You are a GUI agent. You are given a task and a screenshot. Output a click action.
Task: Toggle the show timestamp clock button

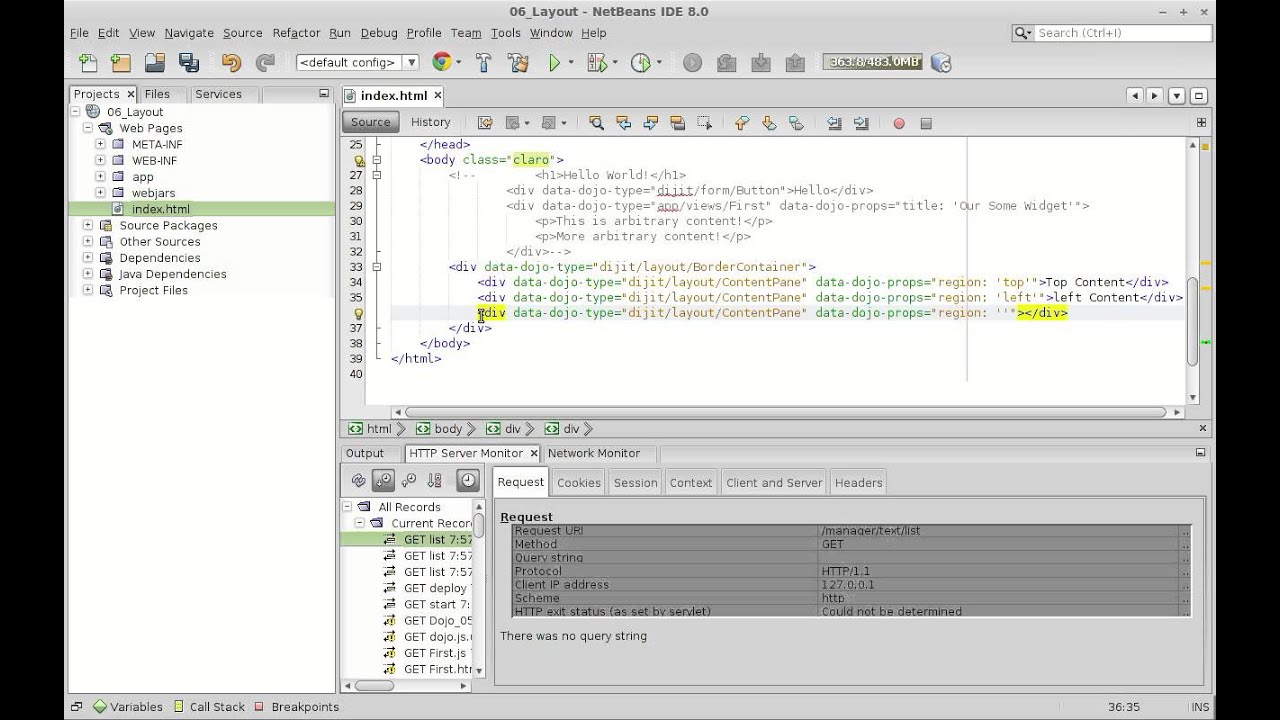click(468, 481)
